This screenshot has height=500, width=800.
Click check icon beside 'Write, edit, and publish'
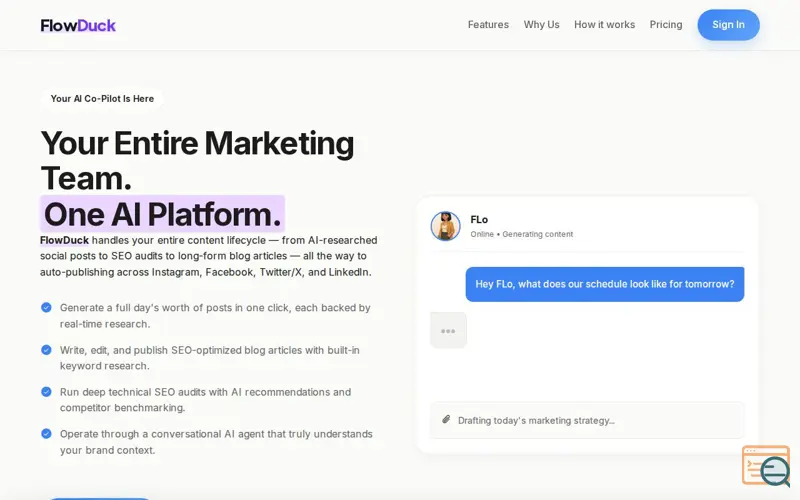tap(46, 349)
